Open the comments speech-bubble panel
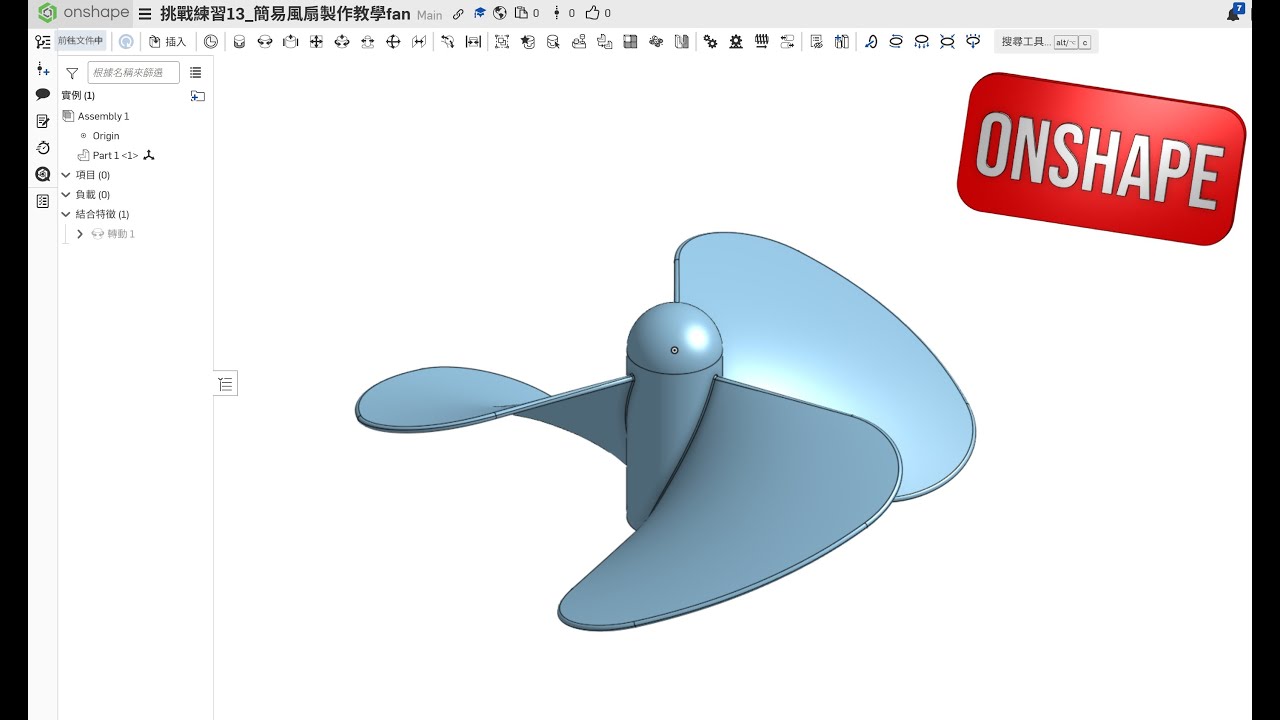Image resolution: width=1280 pixels, height=720 pixels. 42,94
